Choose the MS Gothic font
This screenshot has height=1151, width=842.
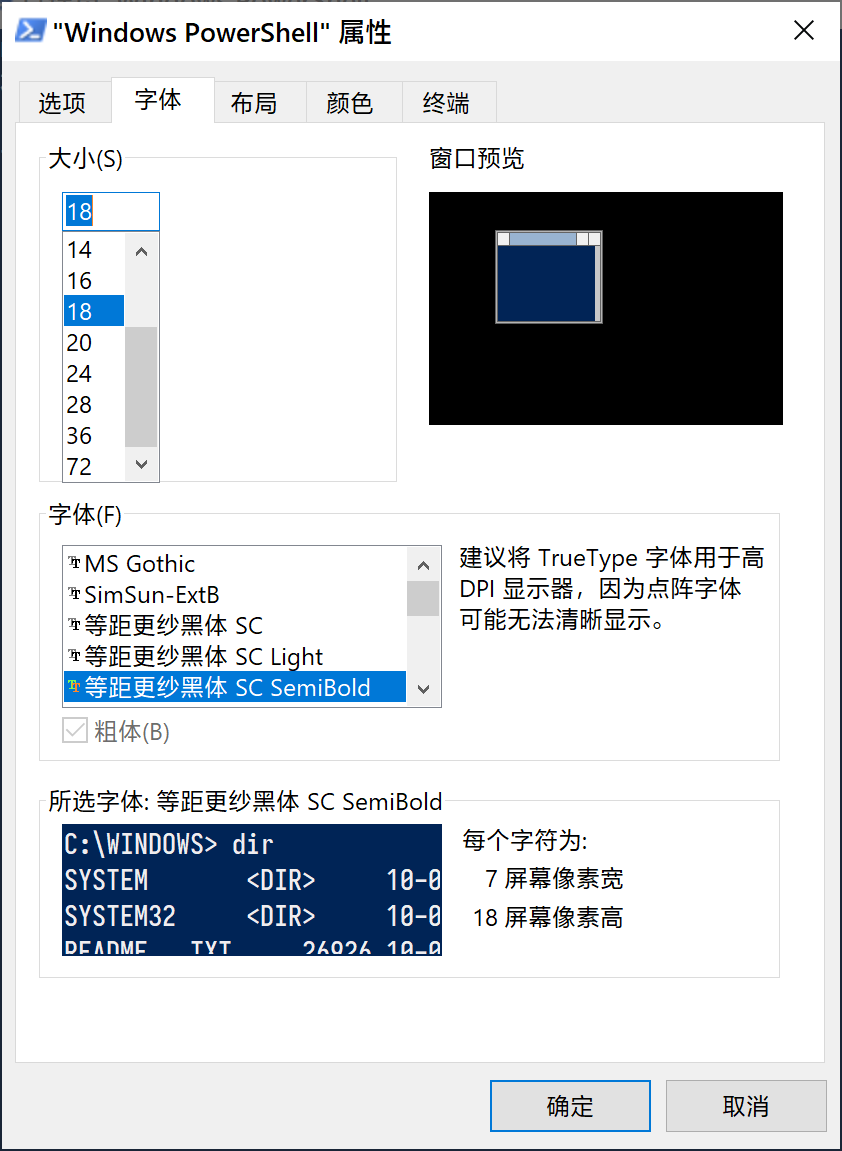point(235,563)
